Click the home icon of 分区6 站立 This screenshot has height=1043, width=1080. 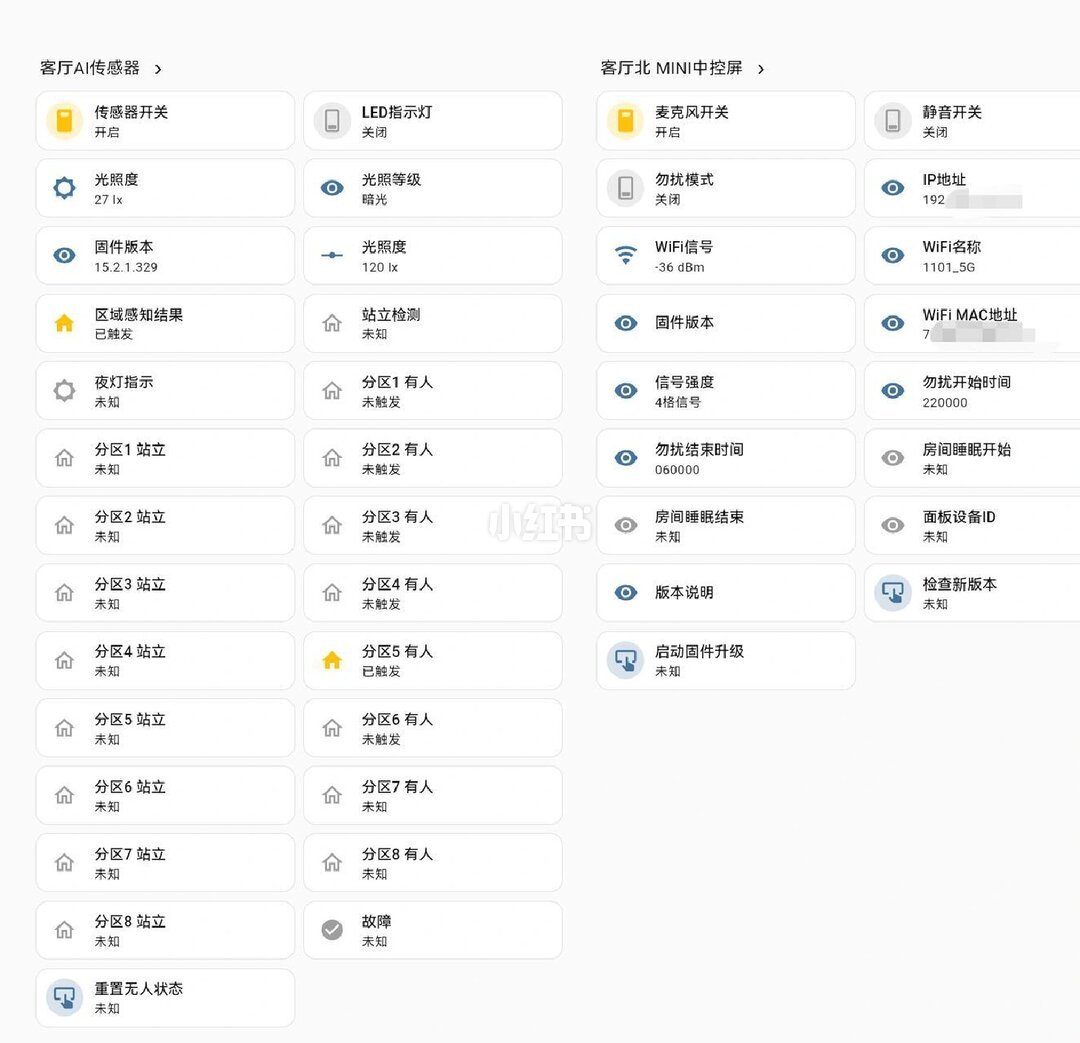click(x=65, y=796)
